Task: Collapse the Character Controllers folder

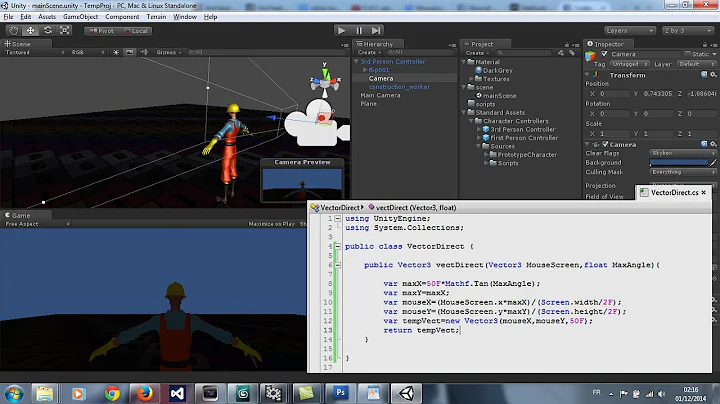Action: (x=471, y=121)
